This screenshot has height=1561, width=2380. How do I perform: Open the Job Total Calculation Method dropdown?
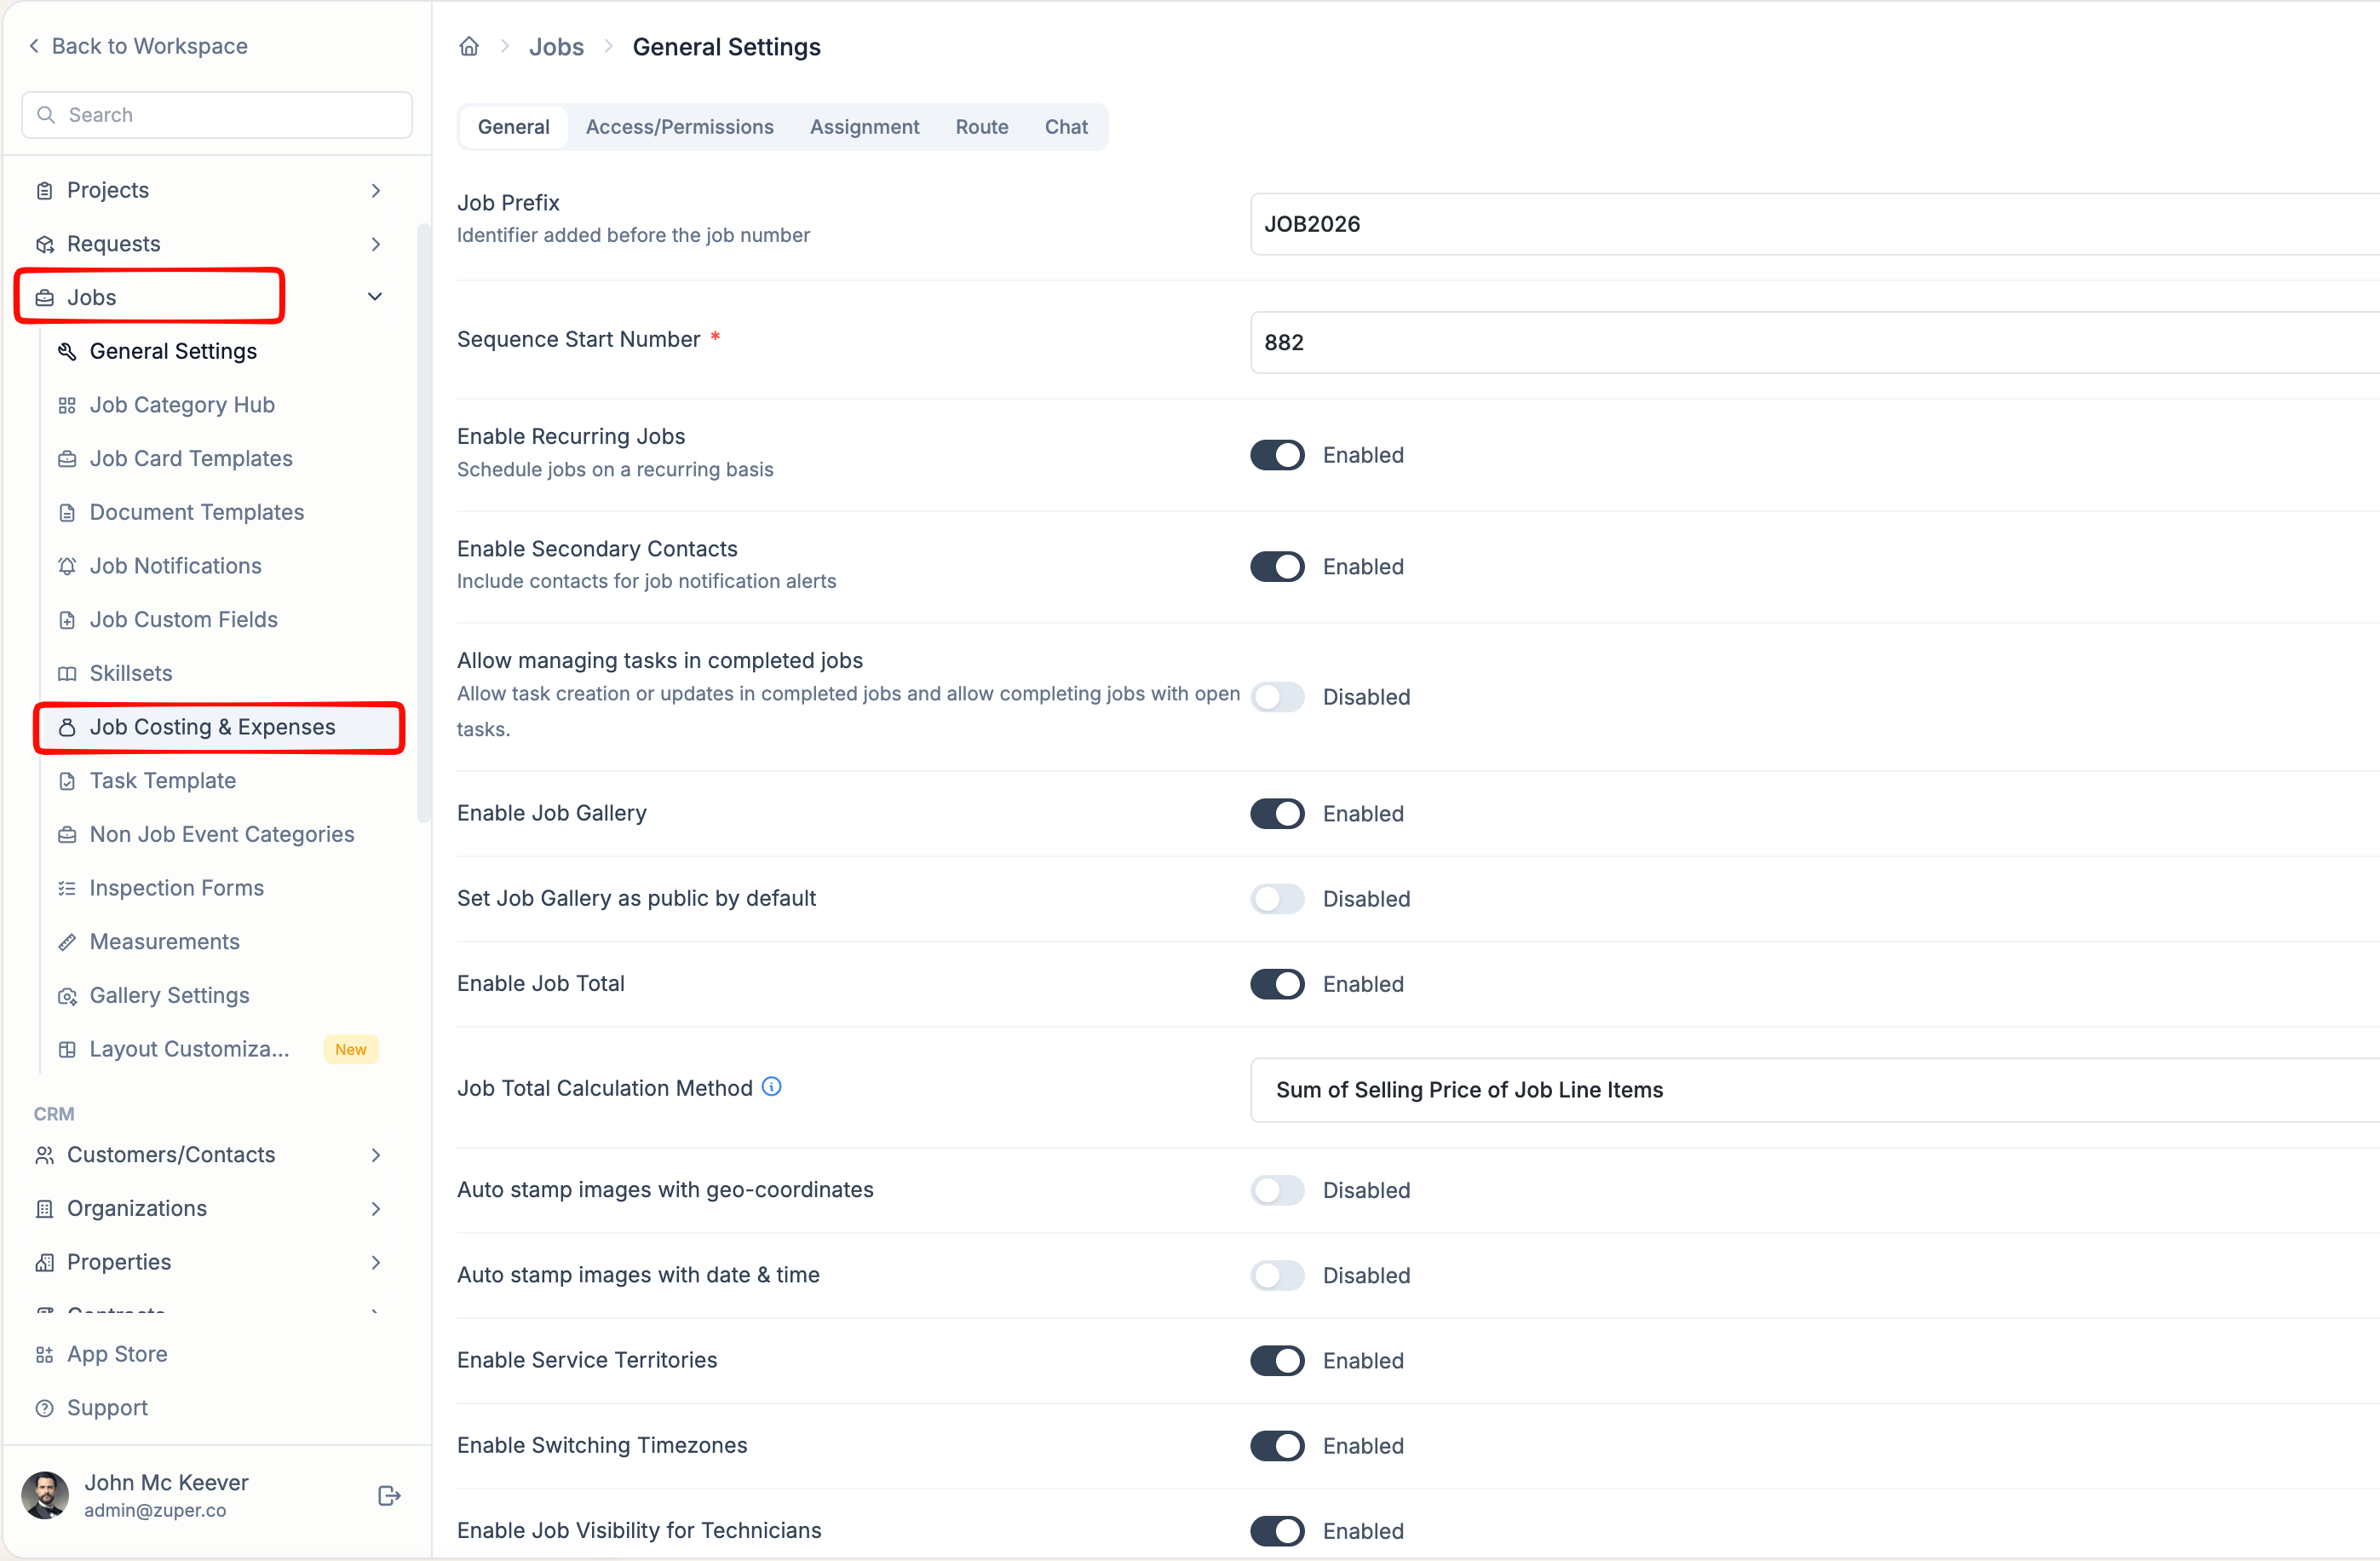coord(1814,1090)
